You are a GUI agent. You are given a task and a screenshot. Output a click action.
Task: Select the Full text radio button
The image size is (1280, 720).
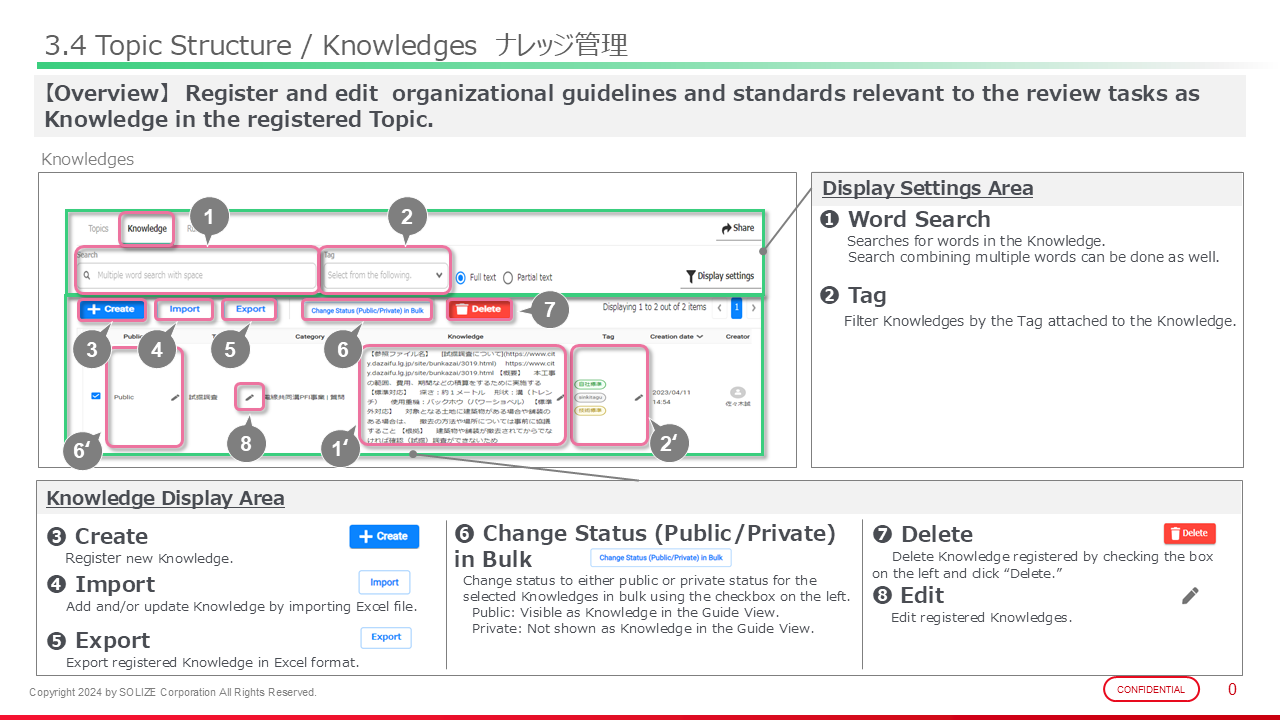[461, 277]
